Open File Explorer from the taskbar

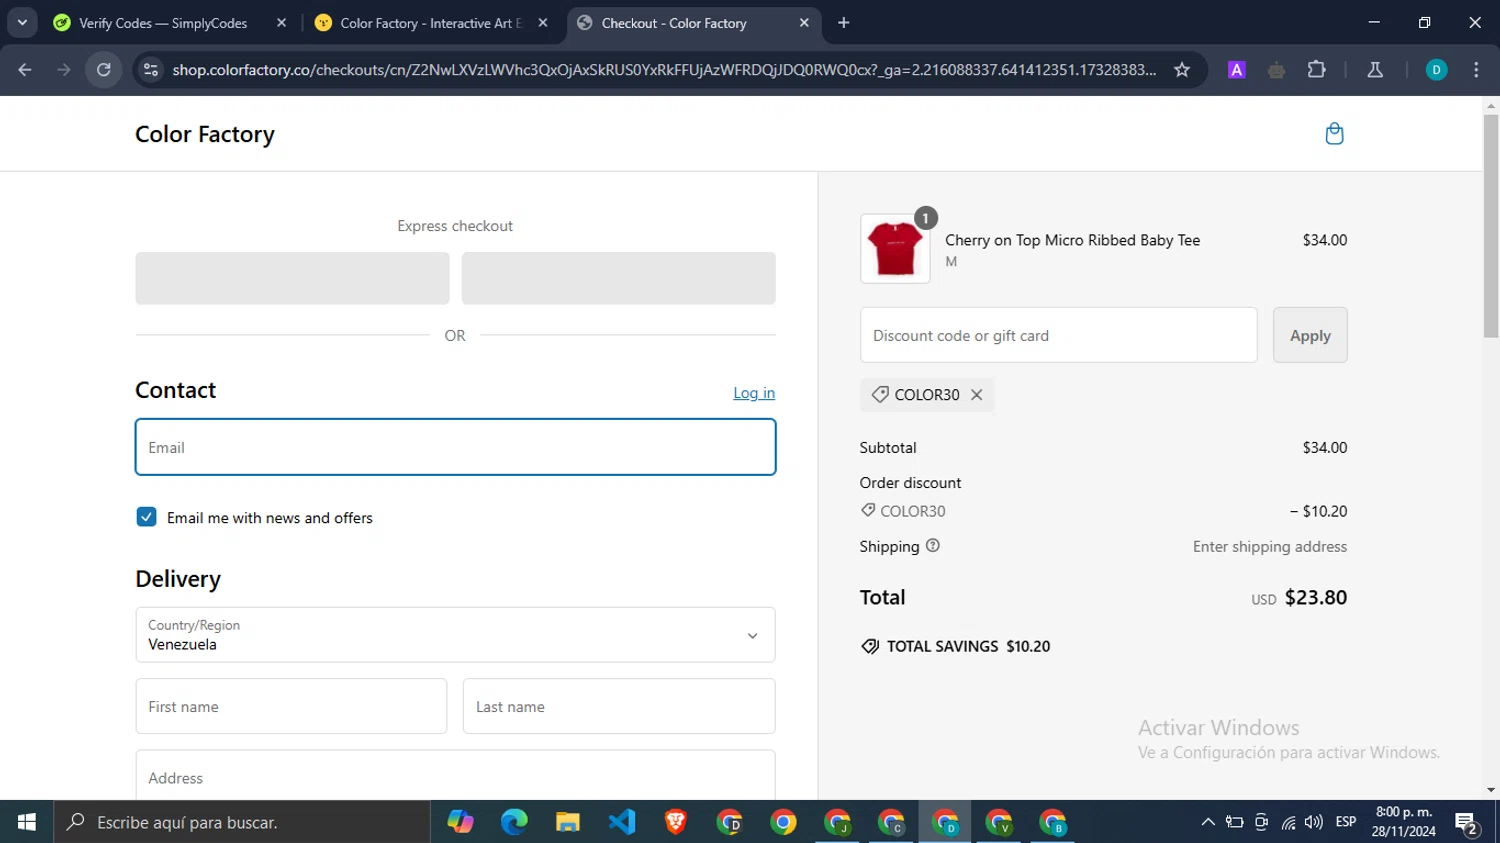(x=568, y=822)
